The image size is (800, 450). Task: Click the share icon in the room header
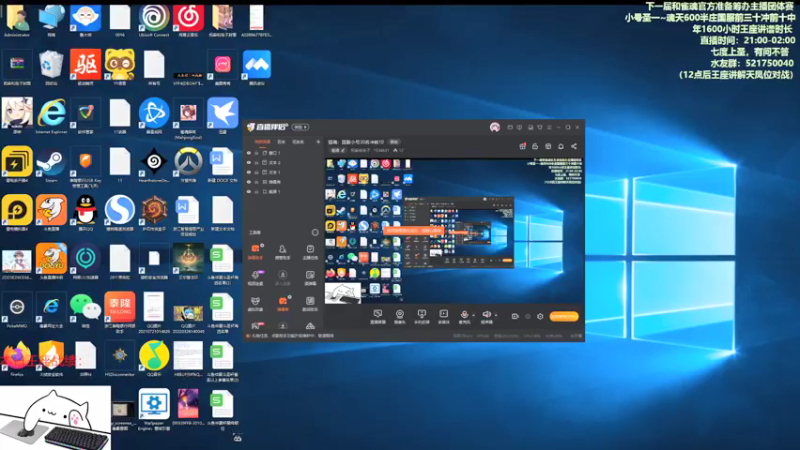point(573,146)
